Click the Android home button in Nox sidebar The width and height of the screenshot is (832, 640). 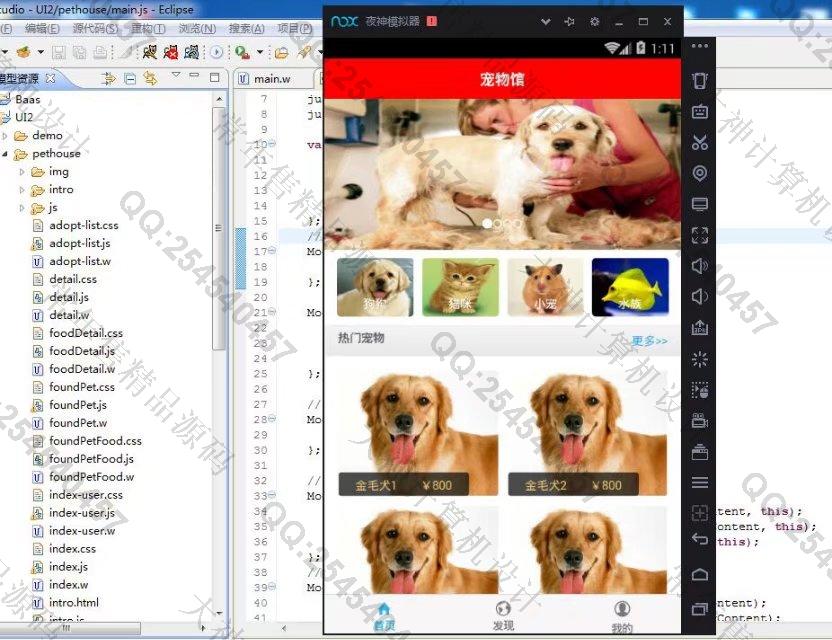tap(699, 574)
